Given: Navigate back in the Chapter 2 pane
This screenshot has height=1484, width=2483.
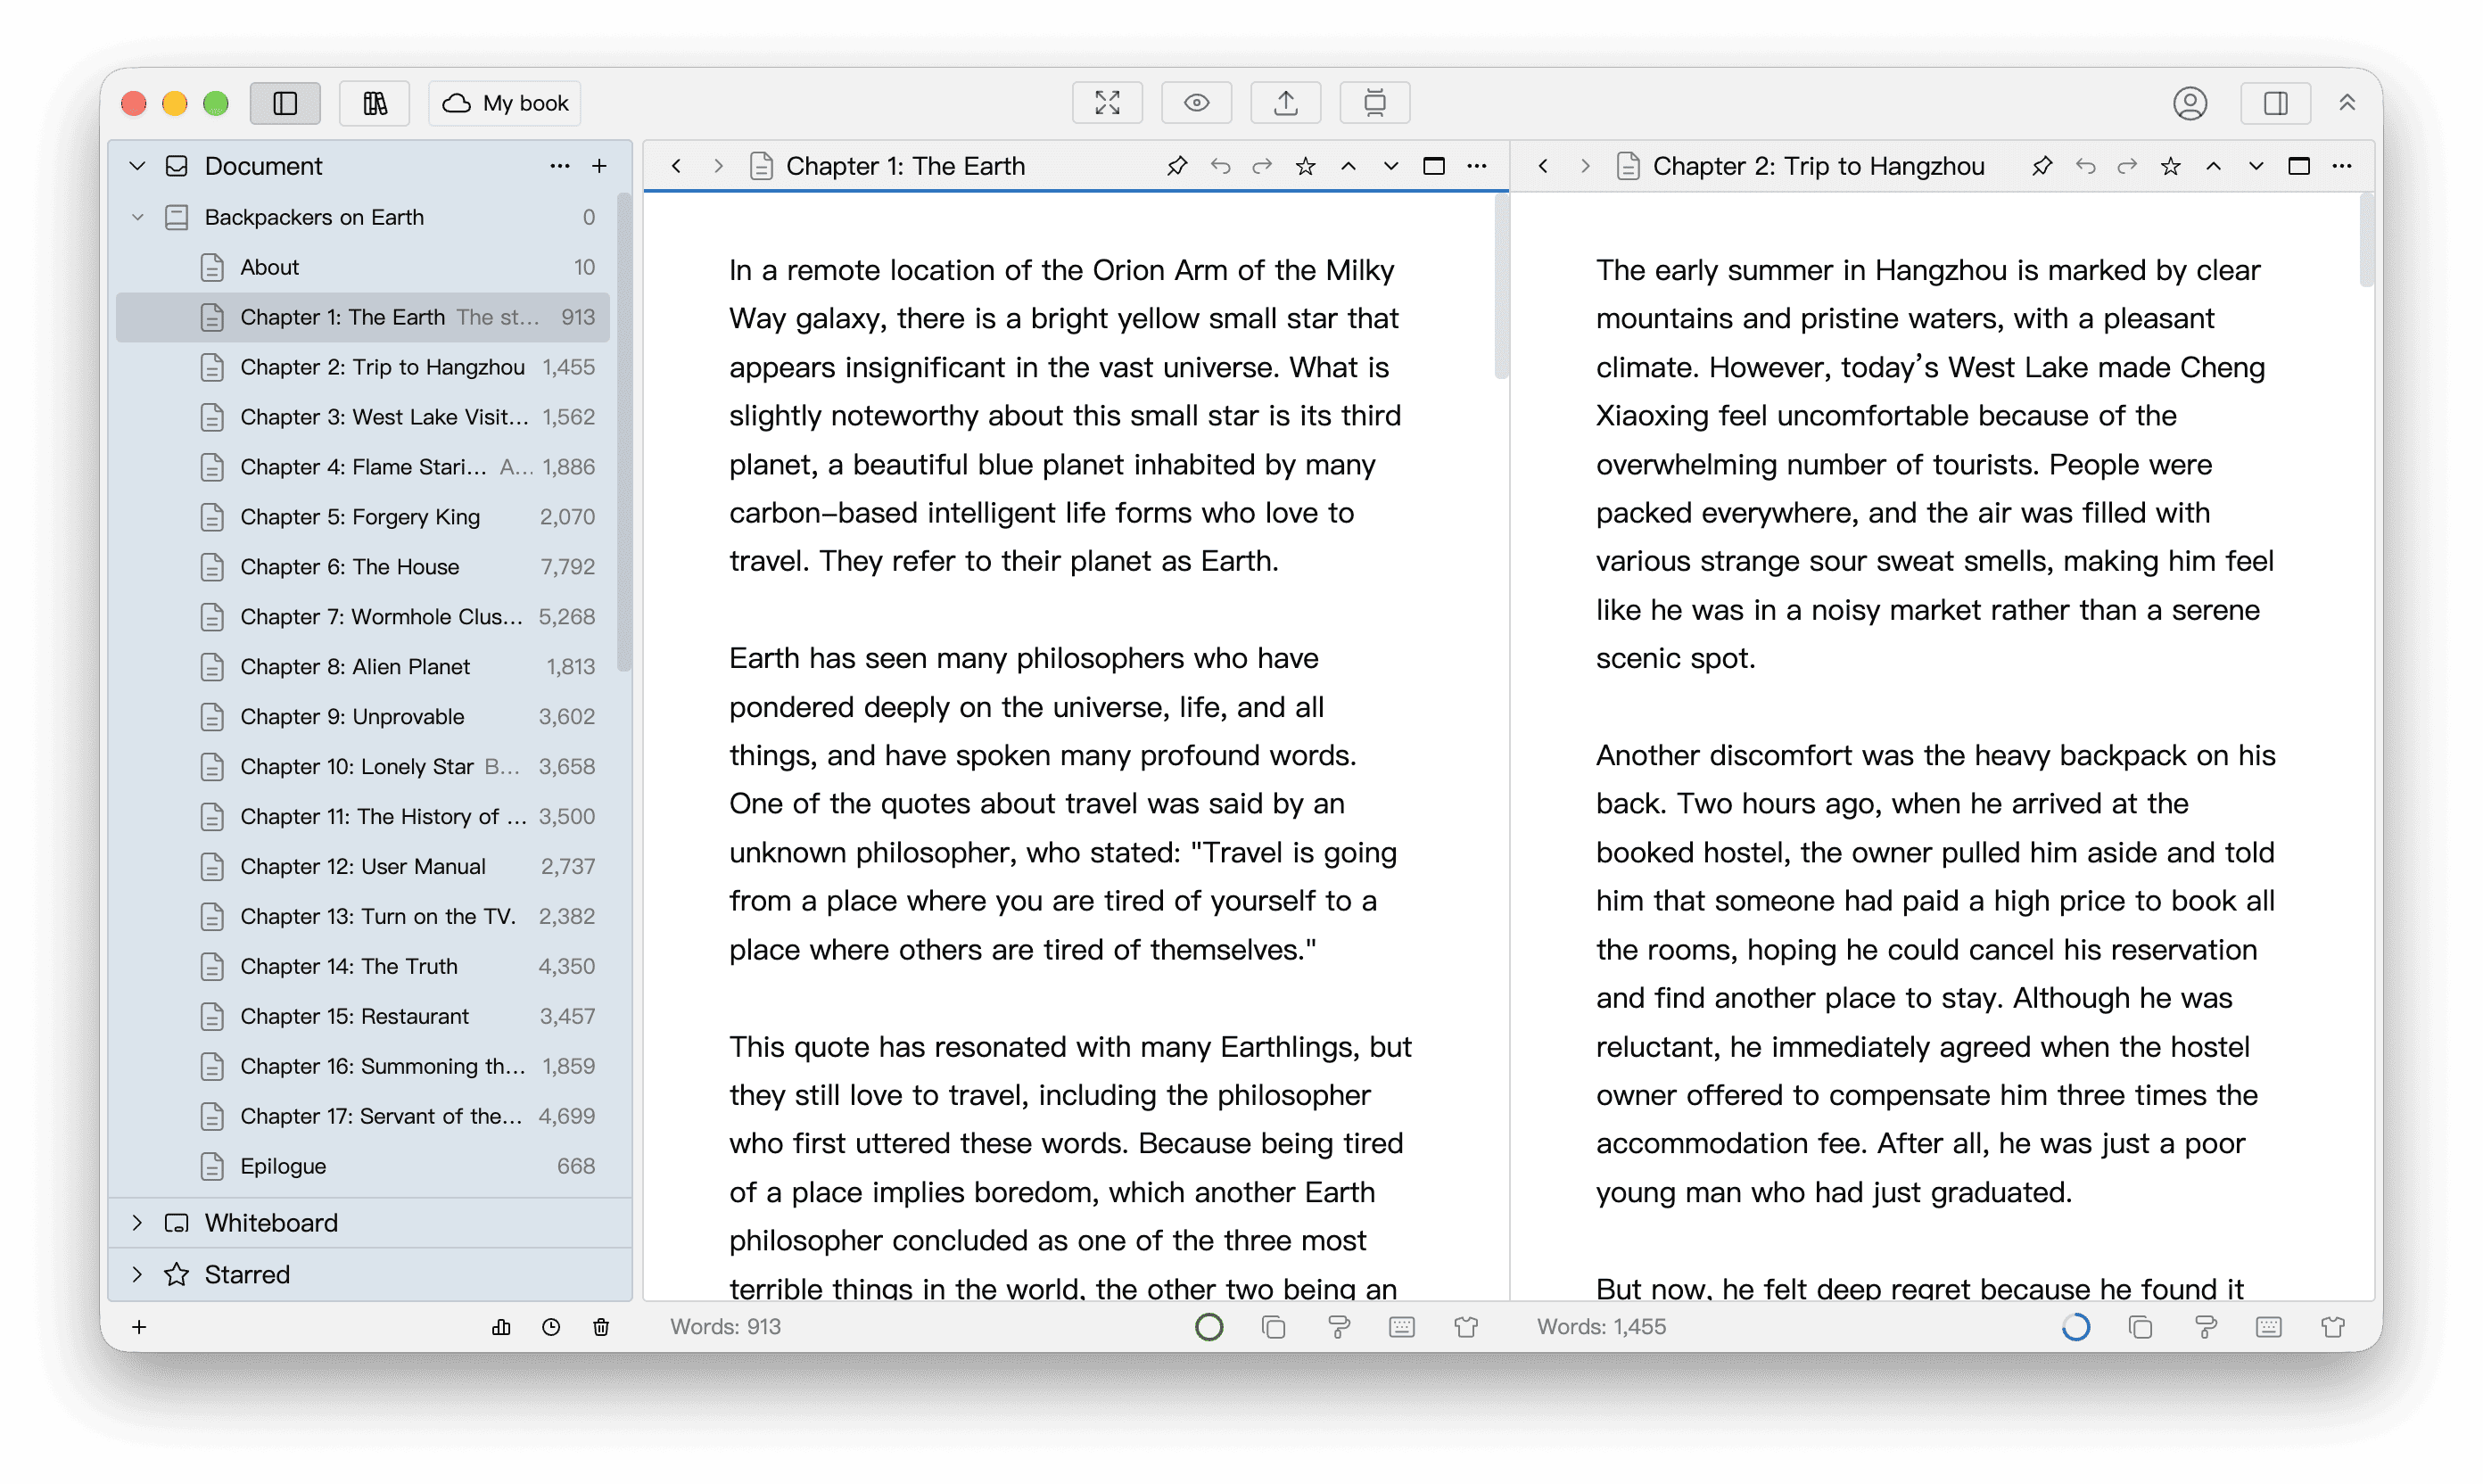Looking at the screenshot, I should tap(1543, 166).
